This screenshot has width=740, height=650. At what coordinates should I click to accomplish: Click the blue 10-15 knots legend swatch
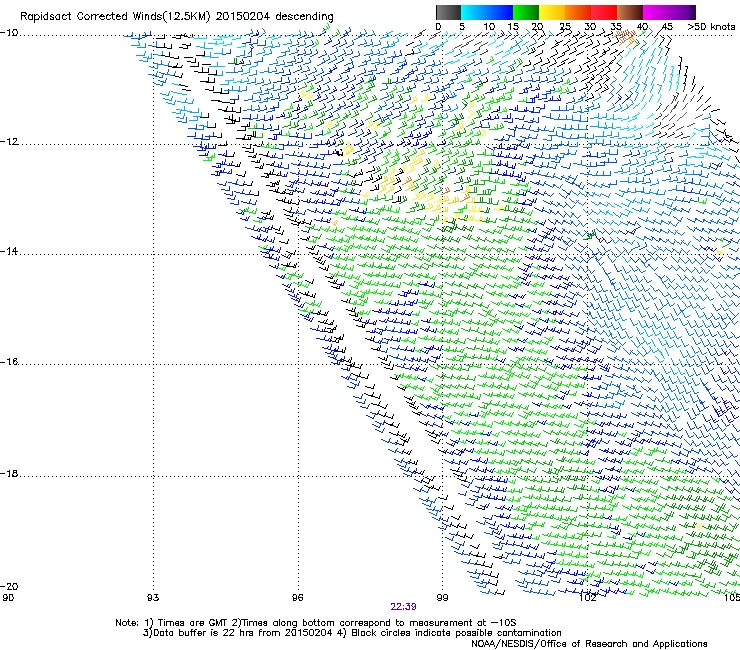tap(500, 12)
